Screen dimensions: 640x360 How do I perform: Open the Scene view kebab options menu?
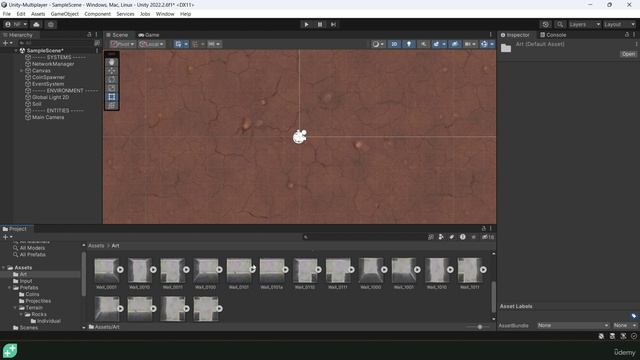click(x=491, y=35)
